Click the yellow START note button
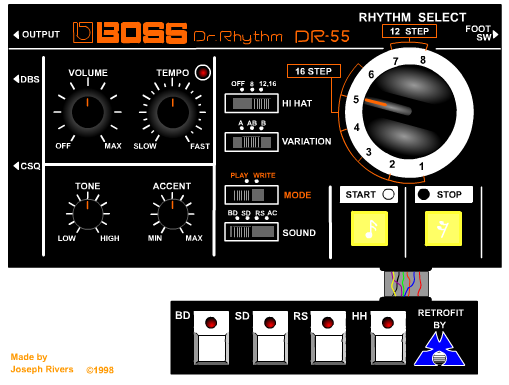 pyautogui.click(x=369, y=229)
